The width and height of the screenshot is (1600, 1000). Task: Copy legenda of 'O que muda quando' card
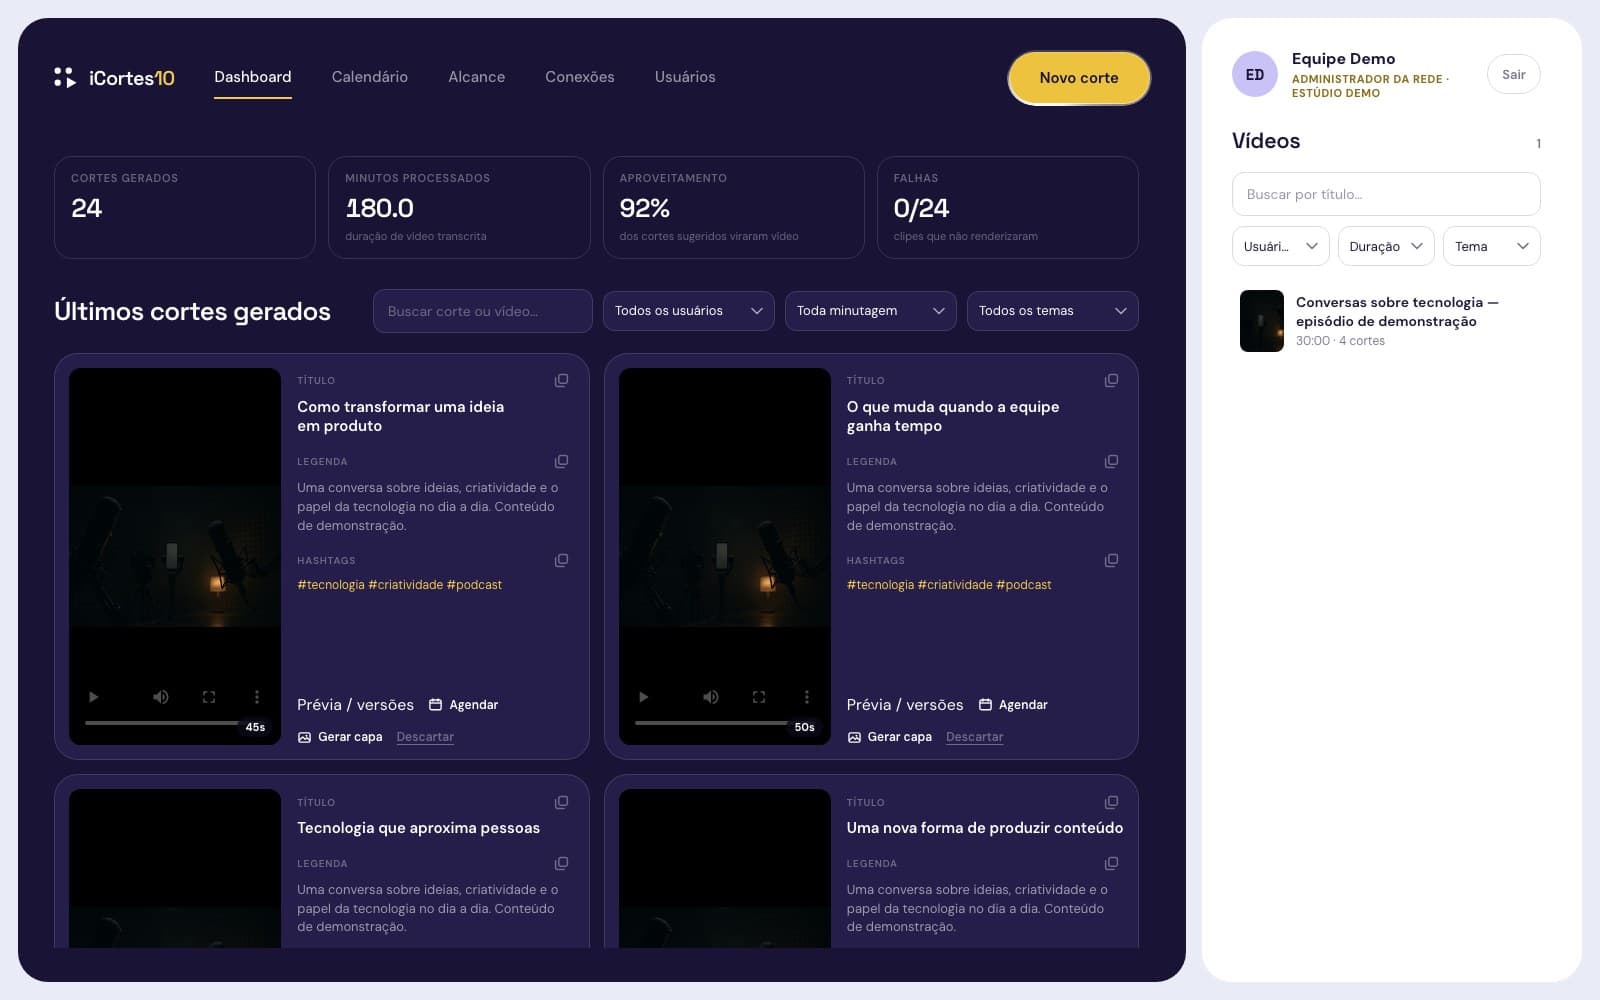point(1111,461)
